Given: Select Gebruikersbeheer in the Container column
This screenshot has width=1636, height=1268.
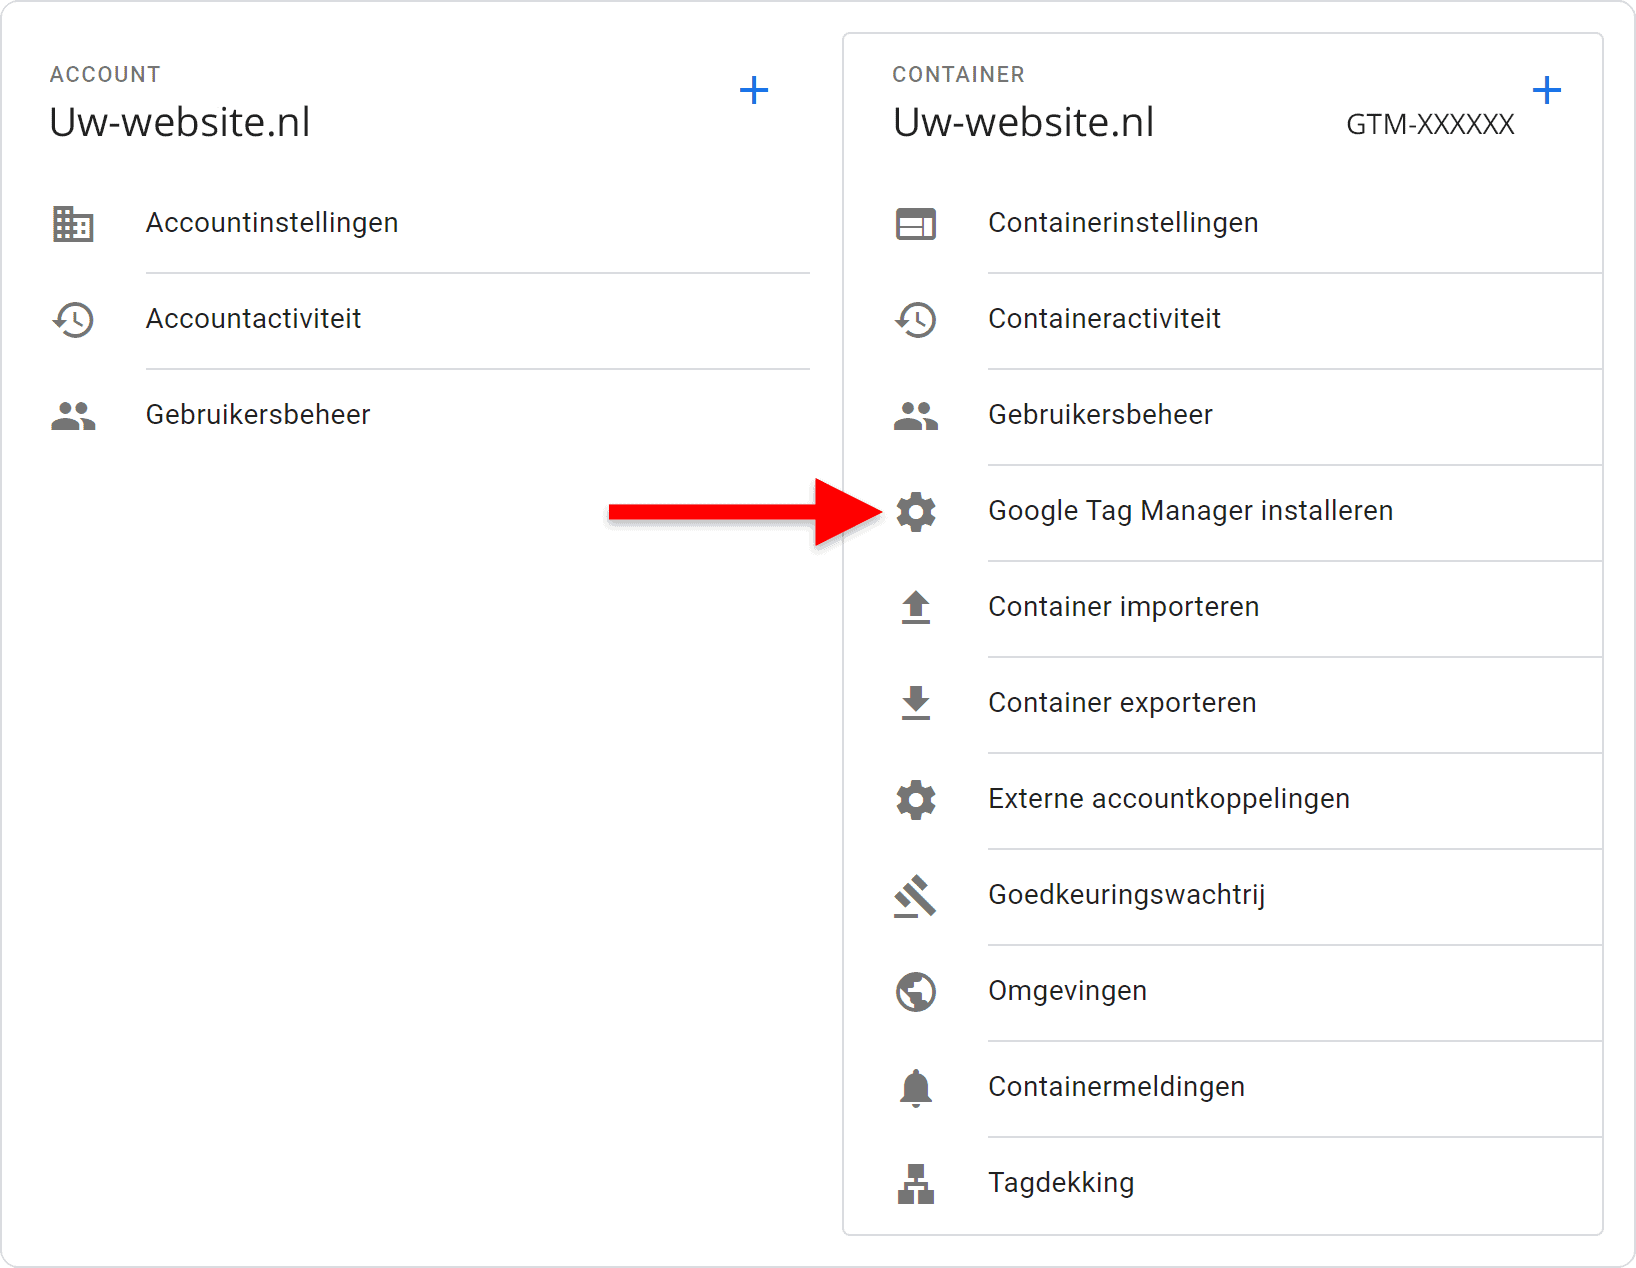Looking at the screenshot, I should 1100,415.
